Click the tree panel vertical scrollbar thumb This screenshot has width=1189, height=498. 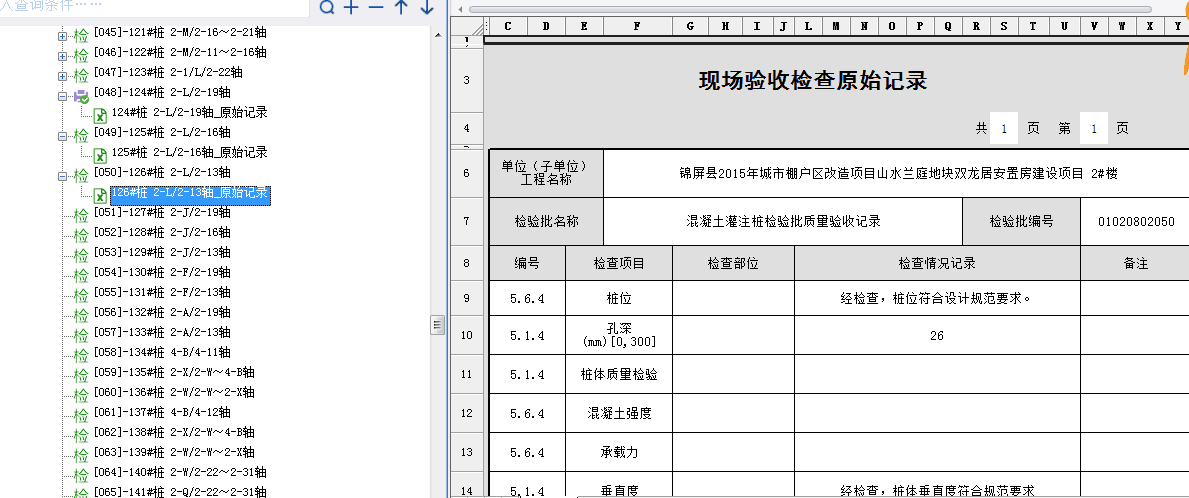tap(437, 324)
